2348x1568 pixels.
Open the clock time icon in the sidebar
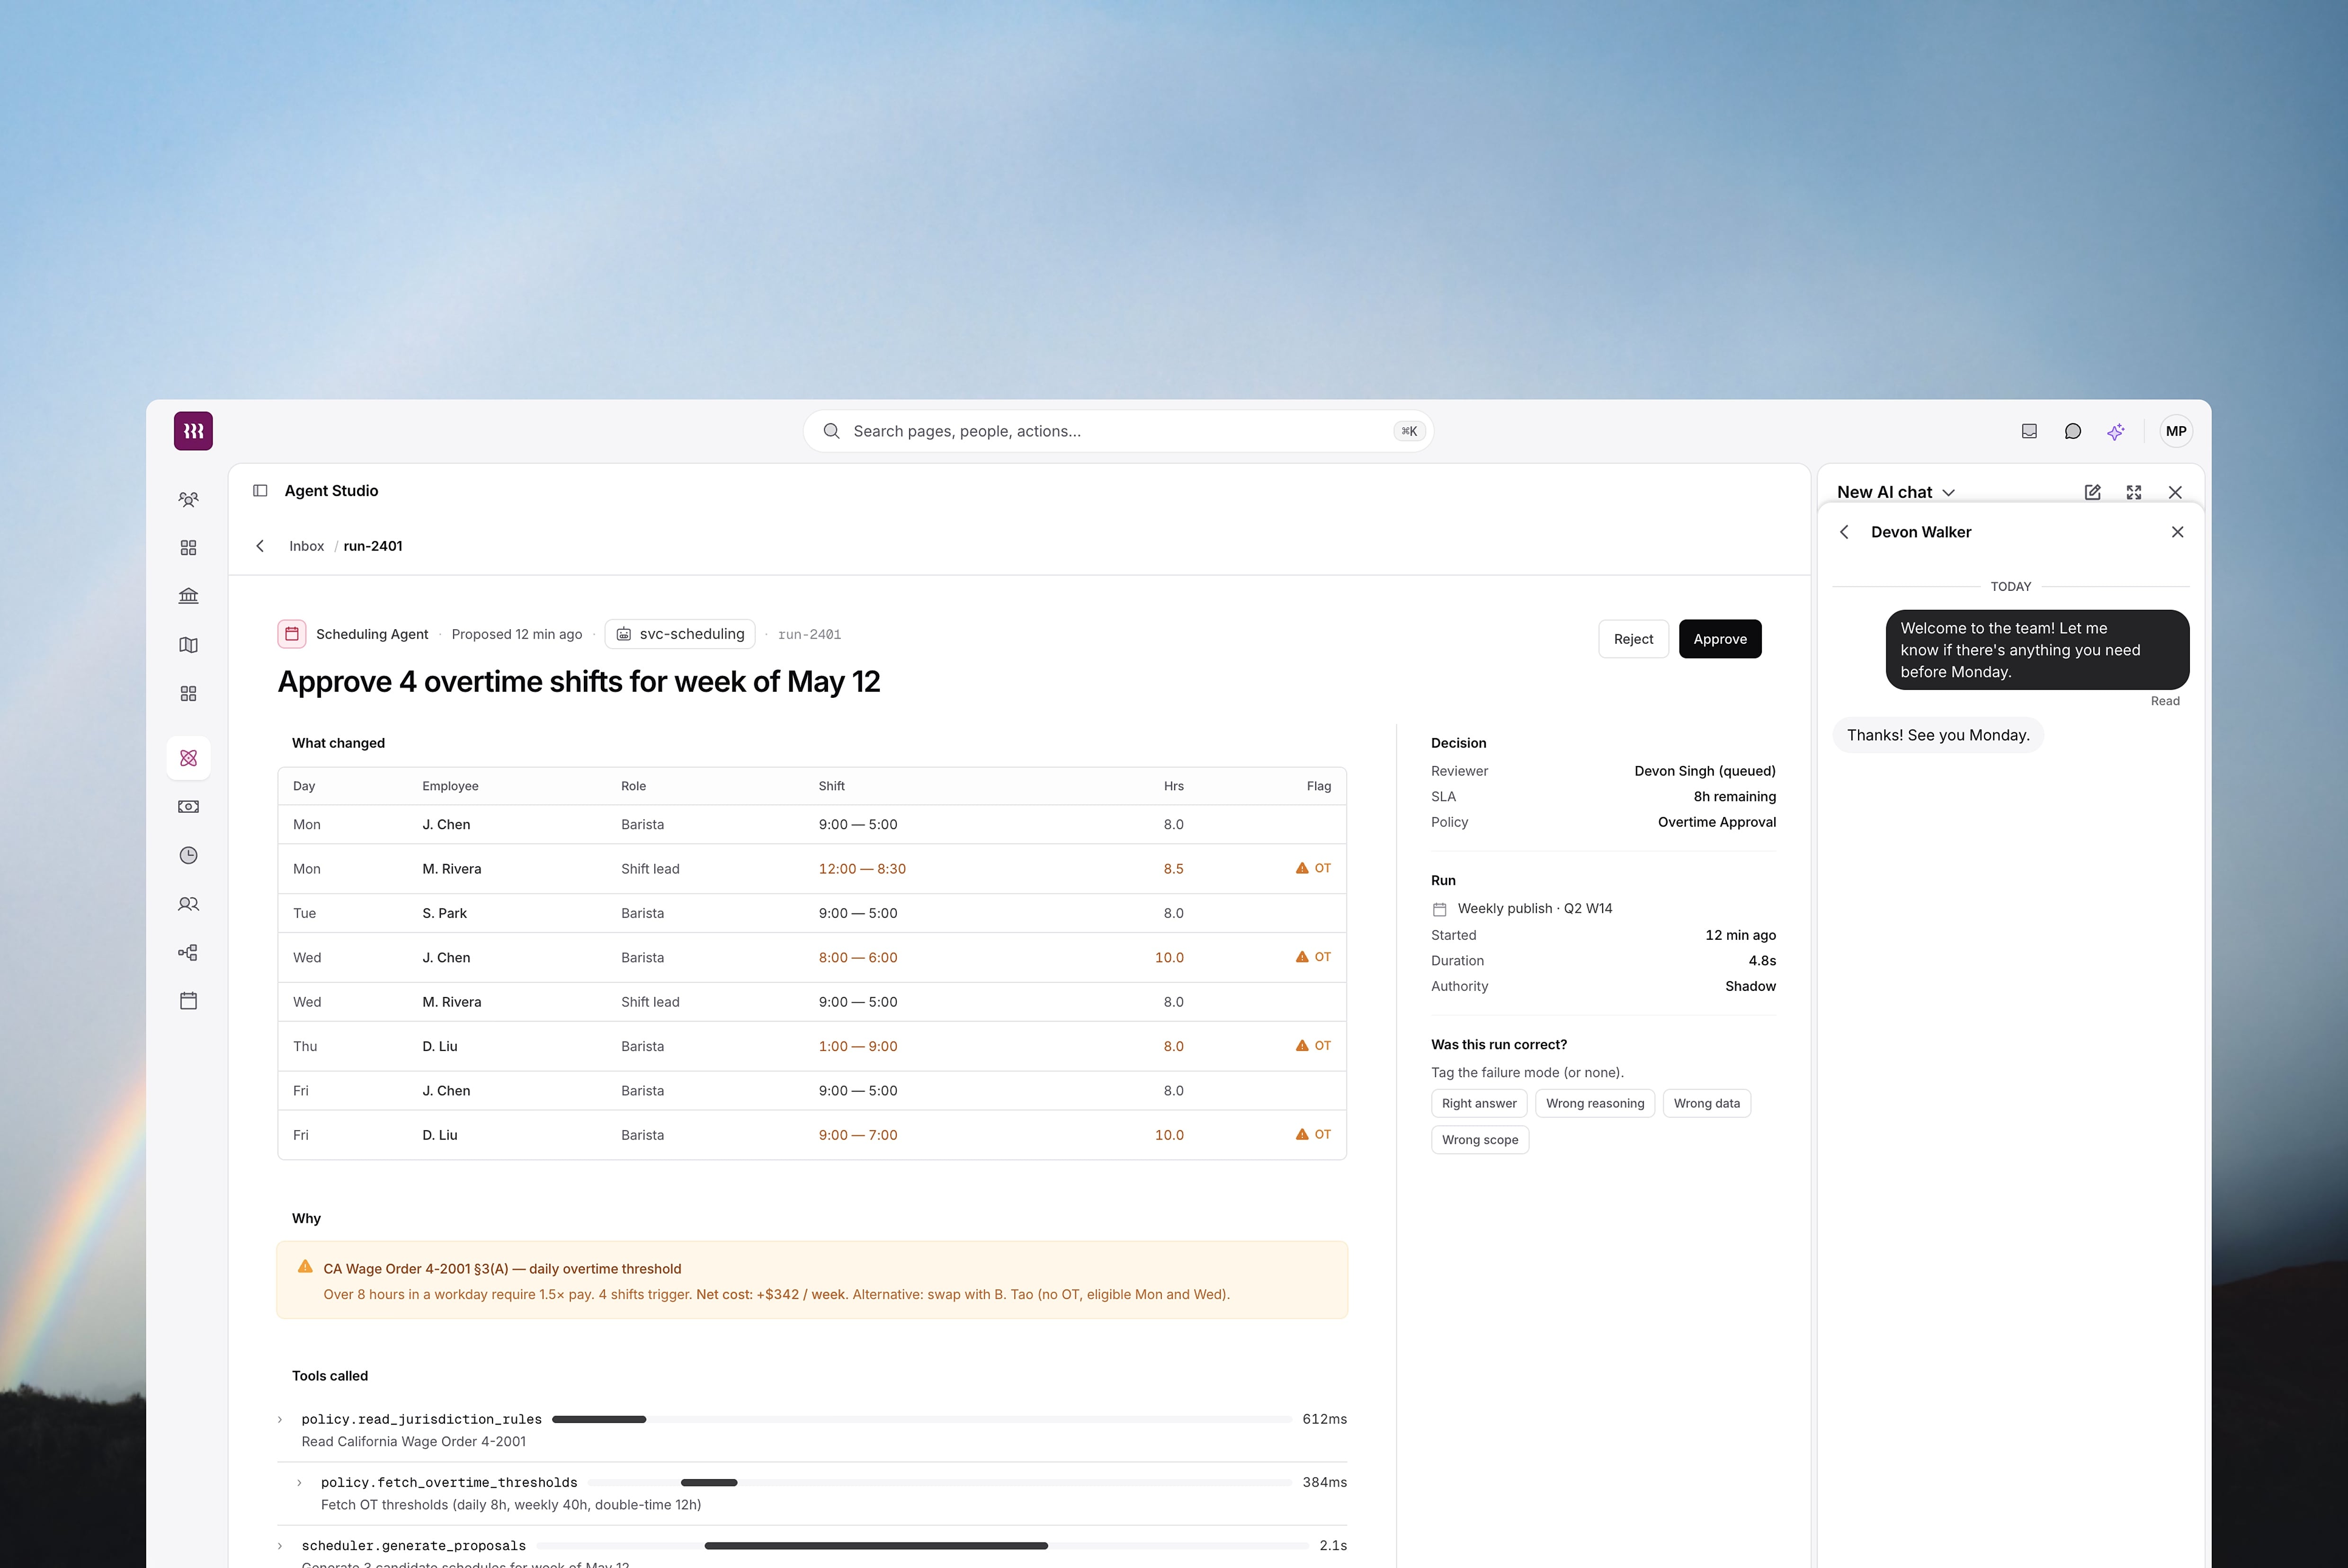pos(188,855)
